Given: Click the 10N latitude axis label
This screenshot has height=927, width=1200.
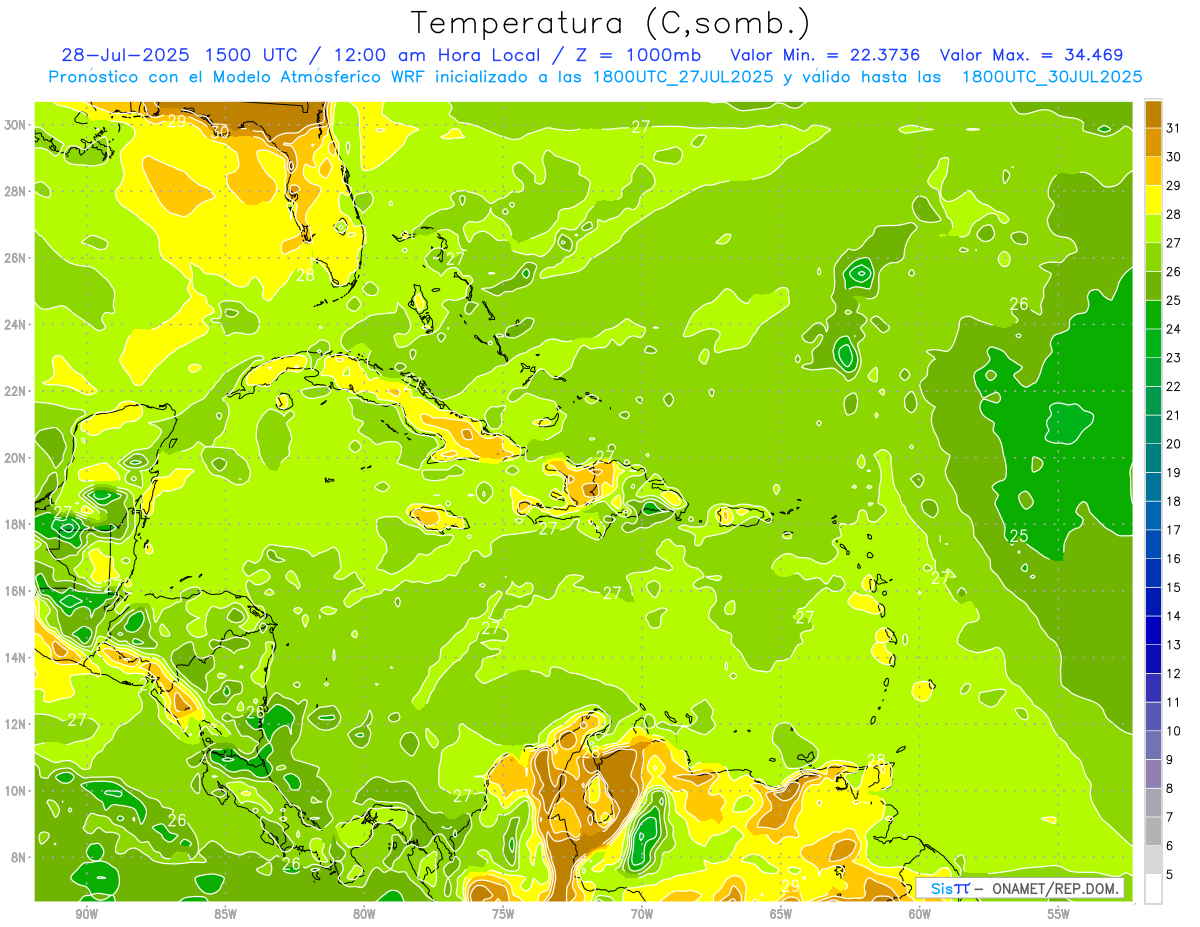Looking at the screenshot, I should pos(16,791).
